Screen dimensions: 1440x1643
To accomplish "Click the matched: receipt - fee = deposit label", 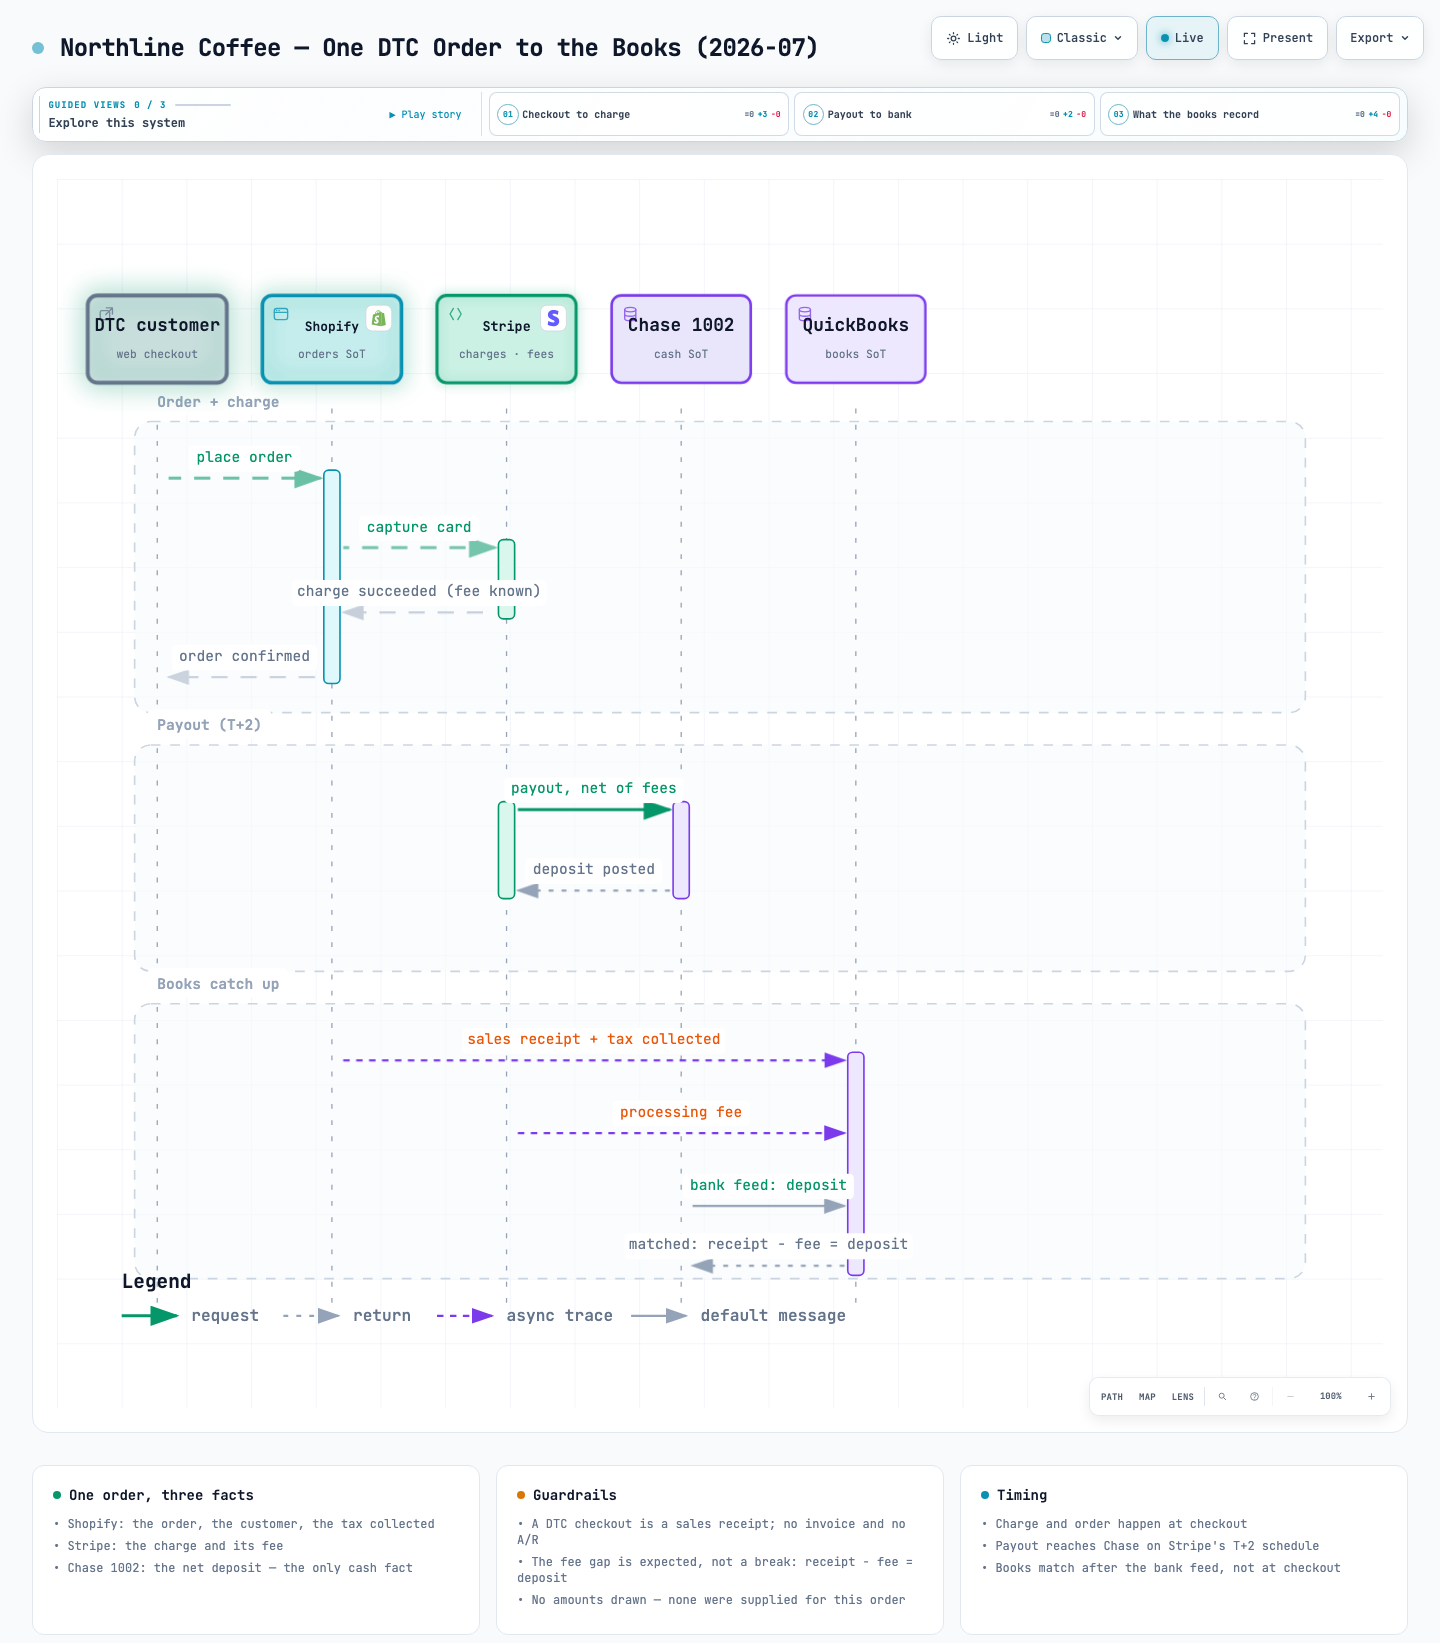I will 768,1244.
